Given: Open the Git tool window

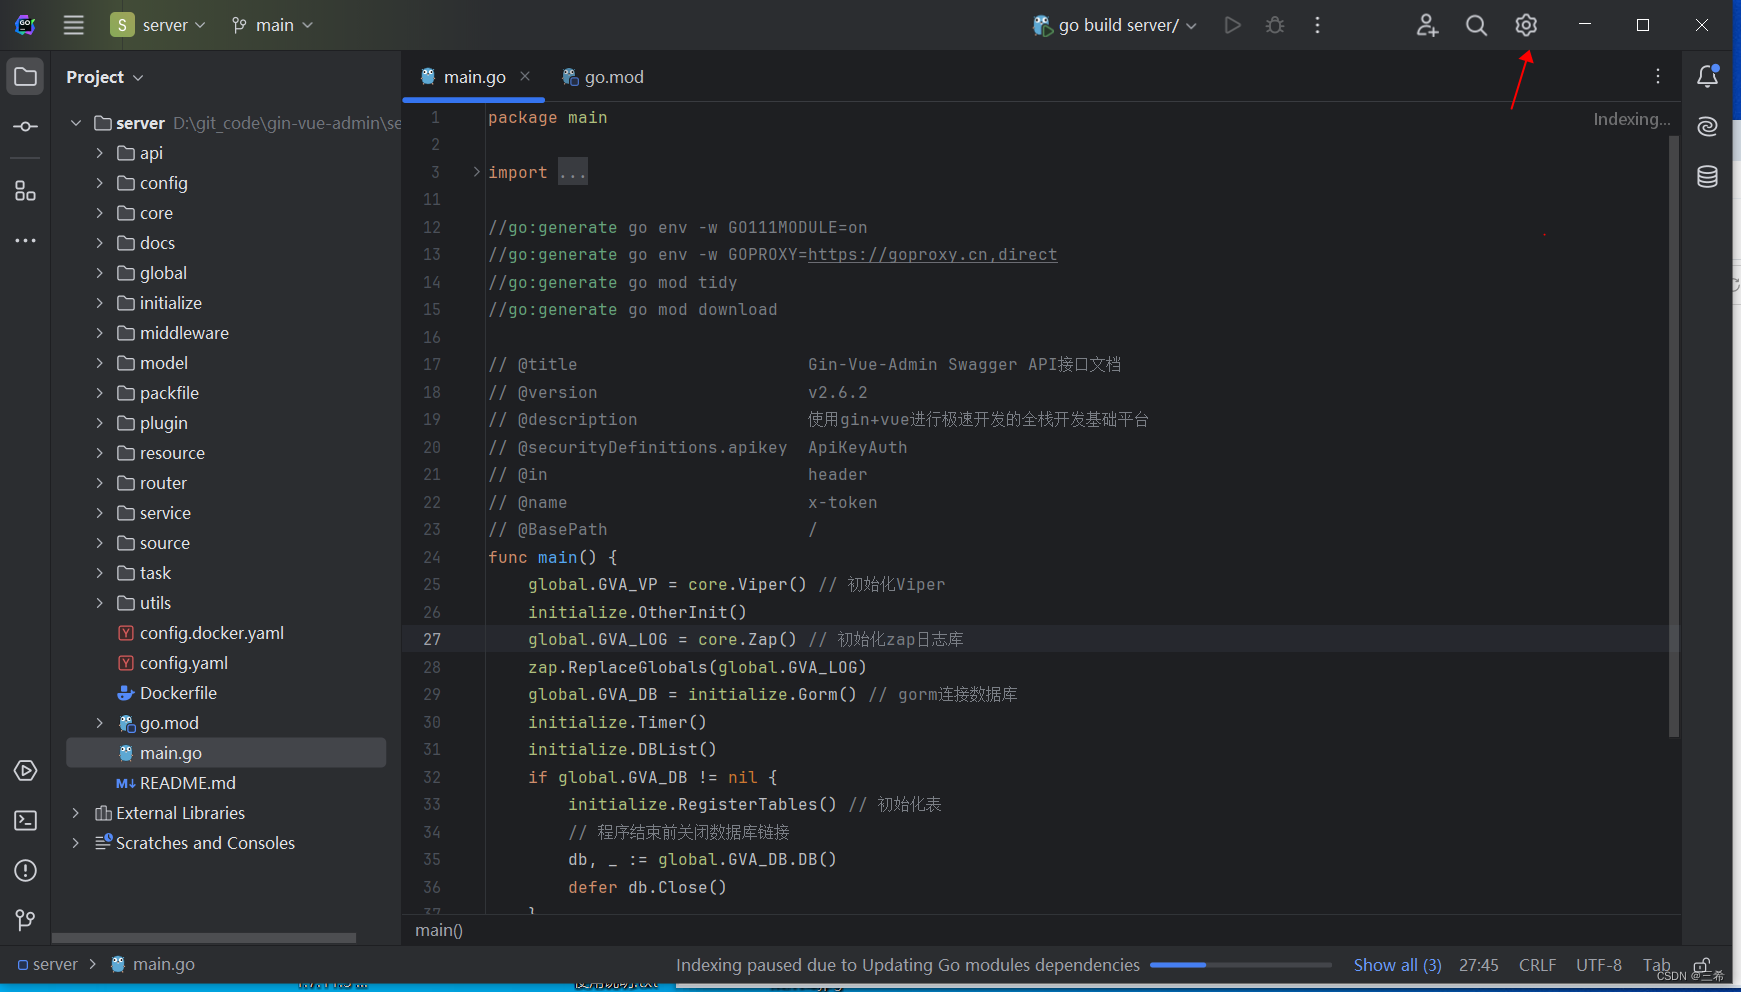Looking at the screenshot, I should click(x=25, y=920).
